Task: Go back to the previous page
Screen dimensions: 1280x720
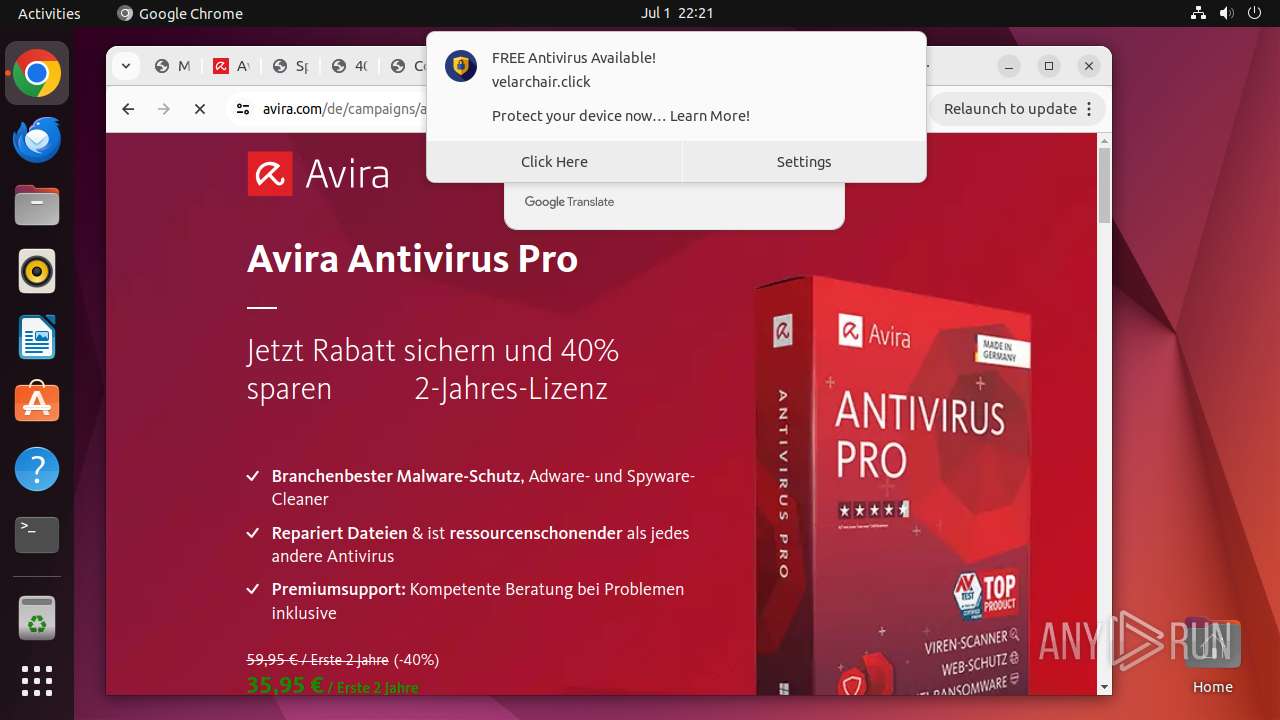Action: [x=128, y=109]
